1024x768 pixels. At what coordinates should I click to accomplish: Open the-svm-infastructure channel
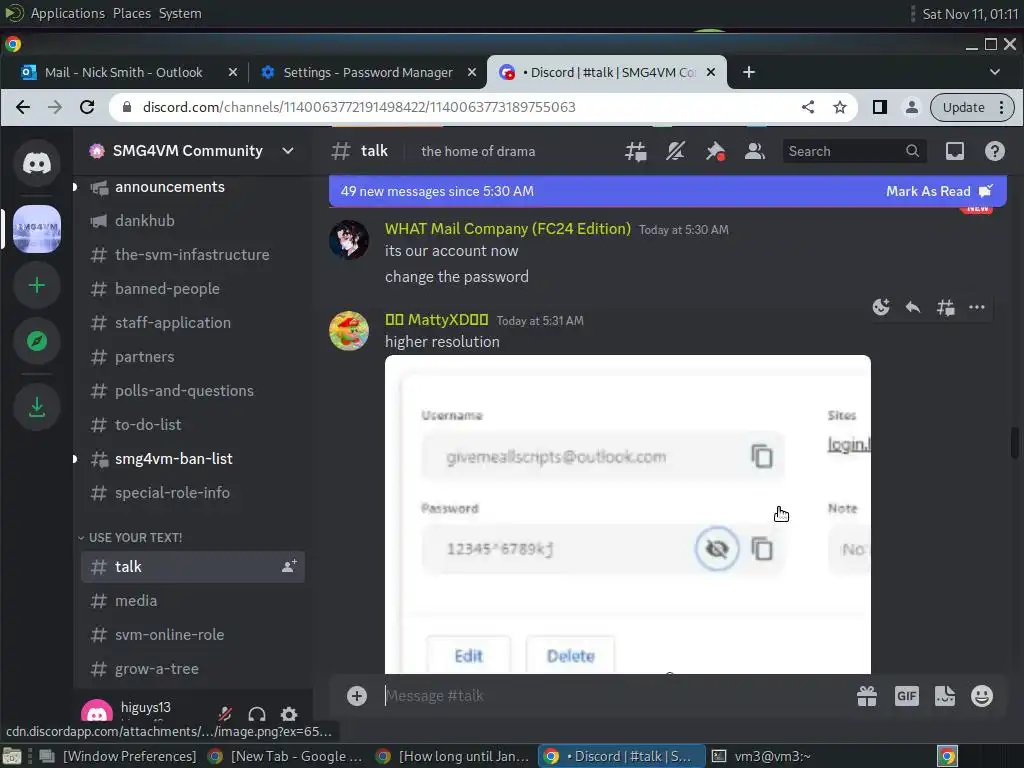(193, 255)
